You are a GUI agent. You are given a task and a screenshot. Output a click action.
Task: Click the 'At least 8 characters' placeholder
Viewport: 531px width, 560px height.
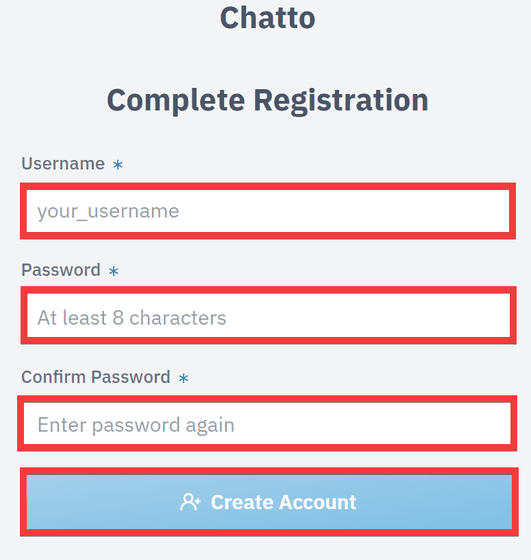tap(132, 318)
